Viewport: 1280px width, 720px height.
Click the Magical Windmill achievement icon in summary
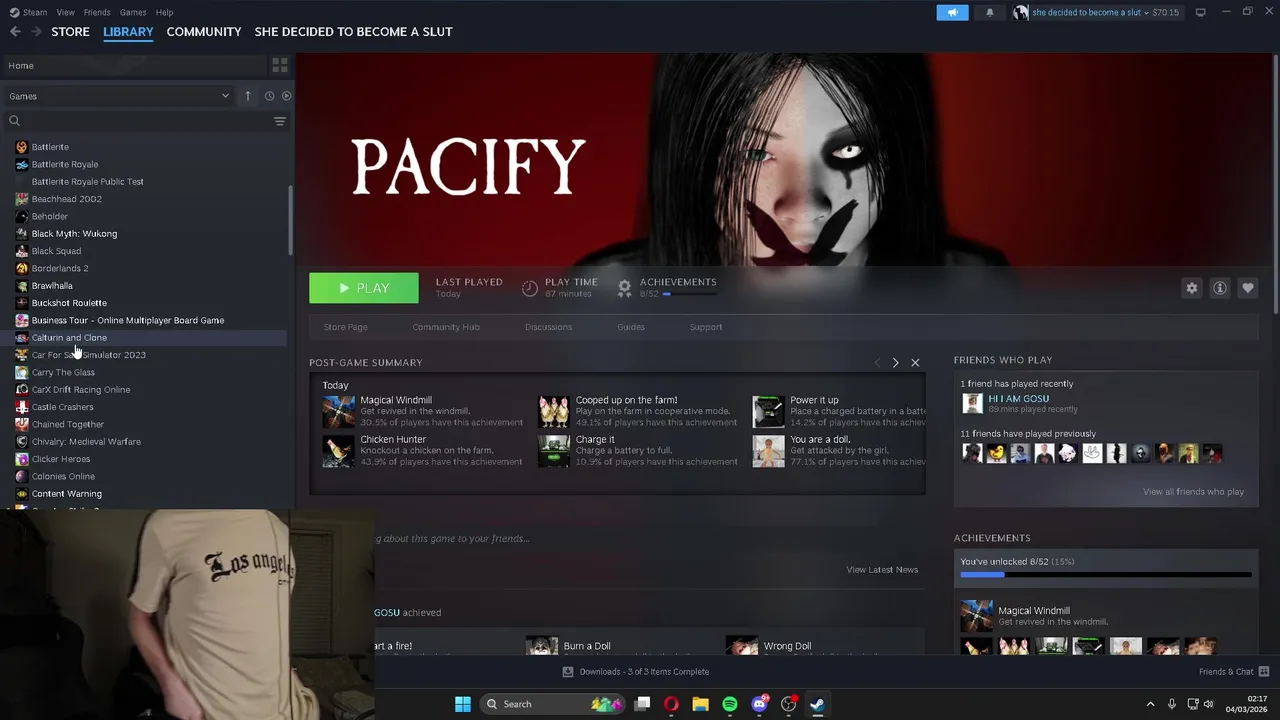point(338,411)
